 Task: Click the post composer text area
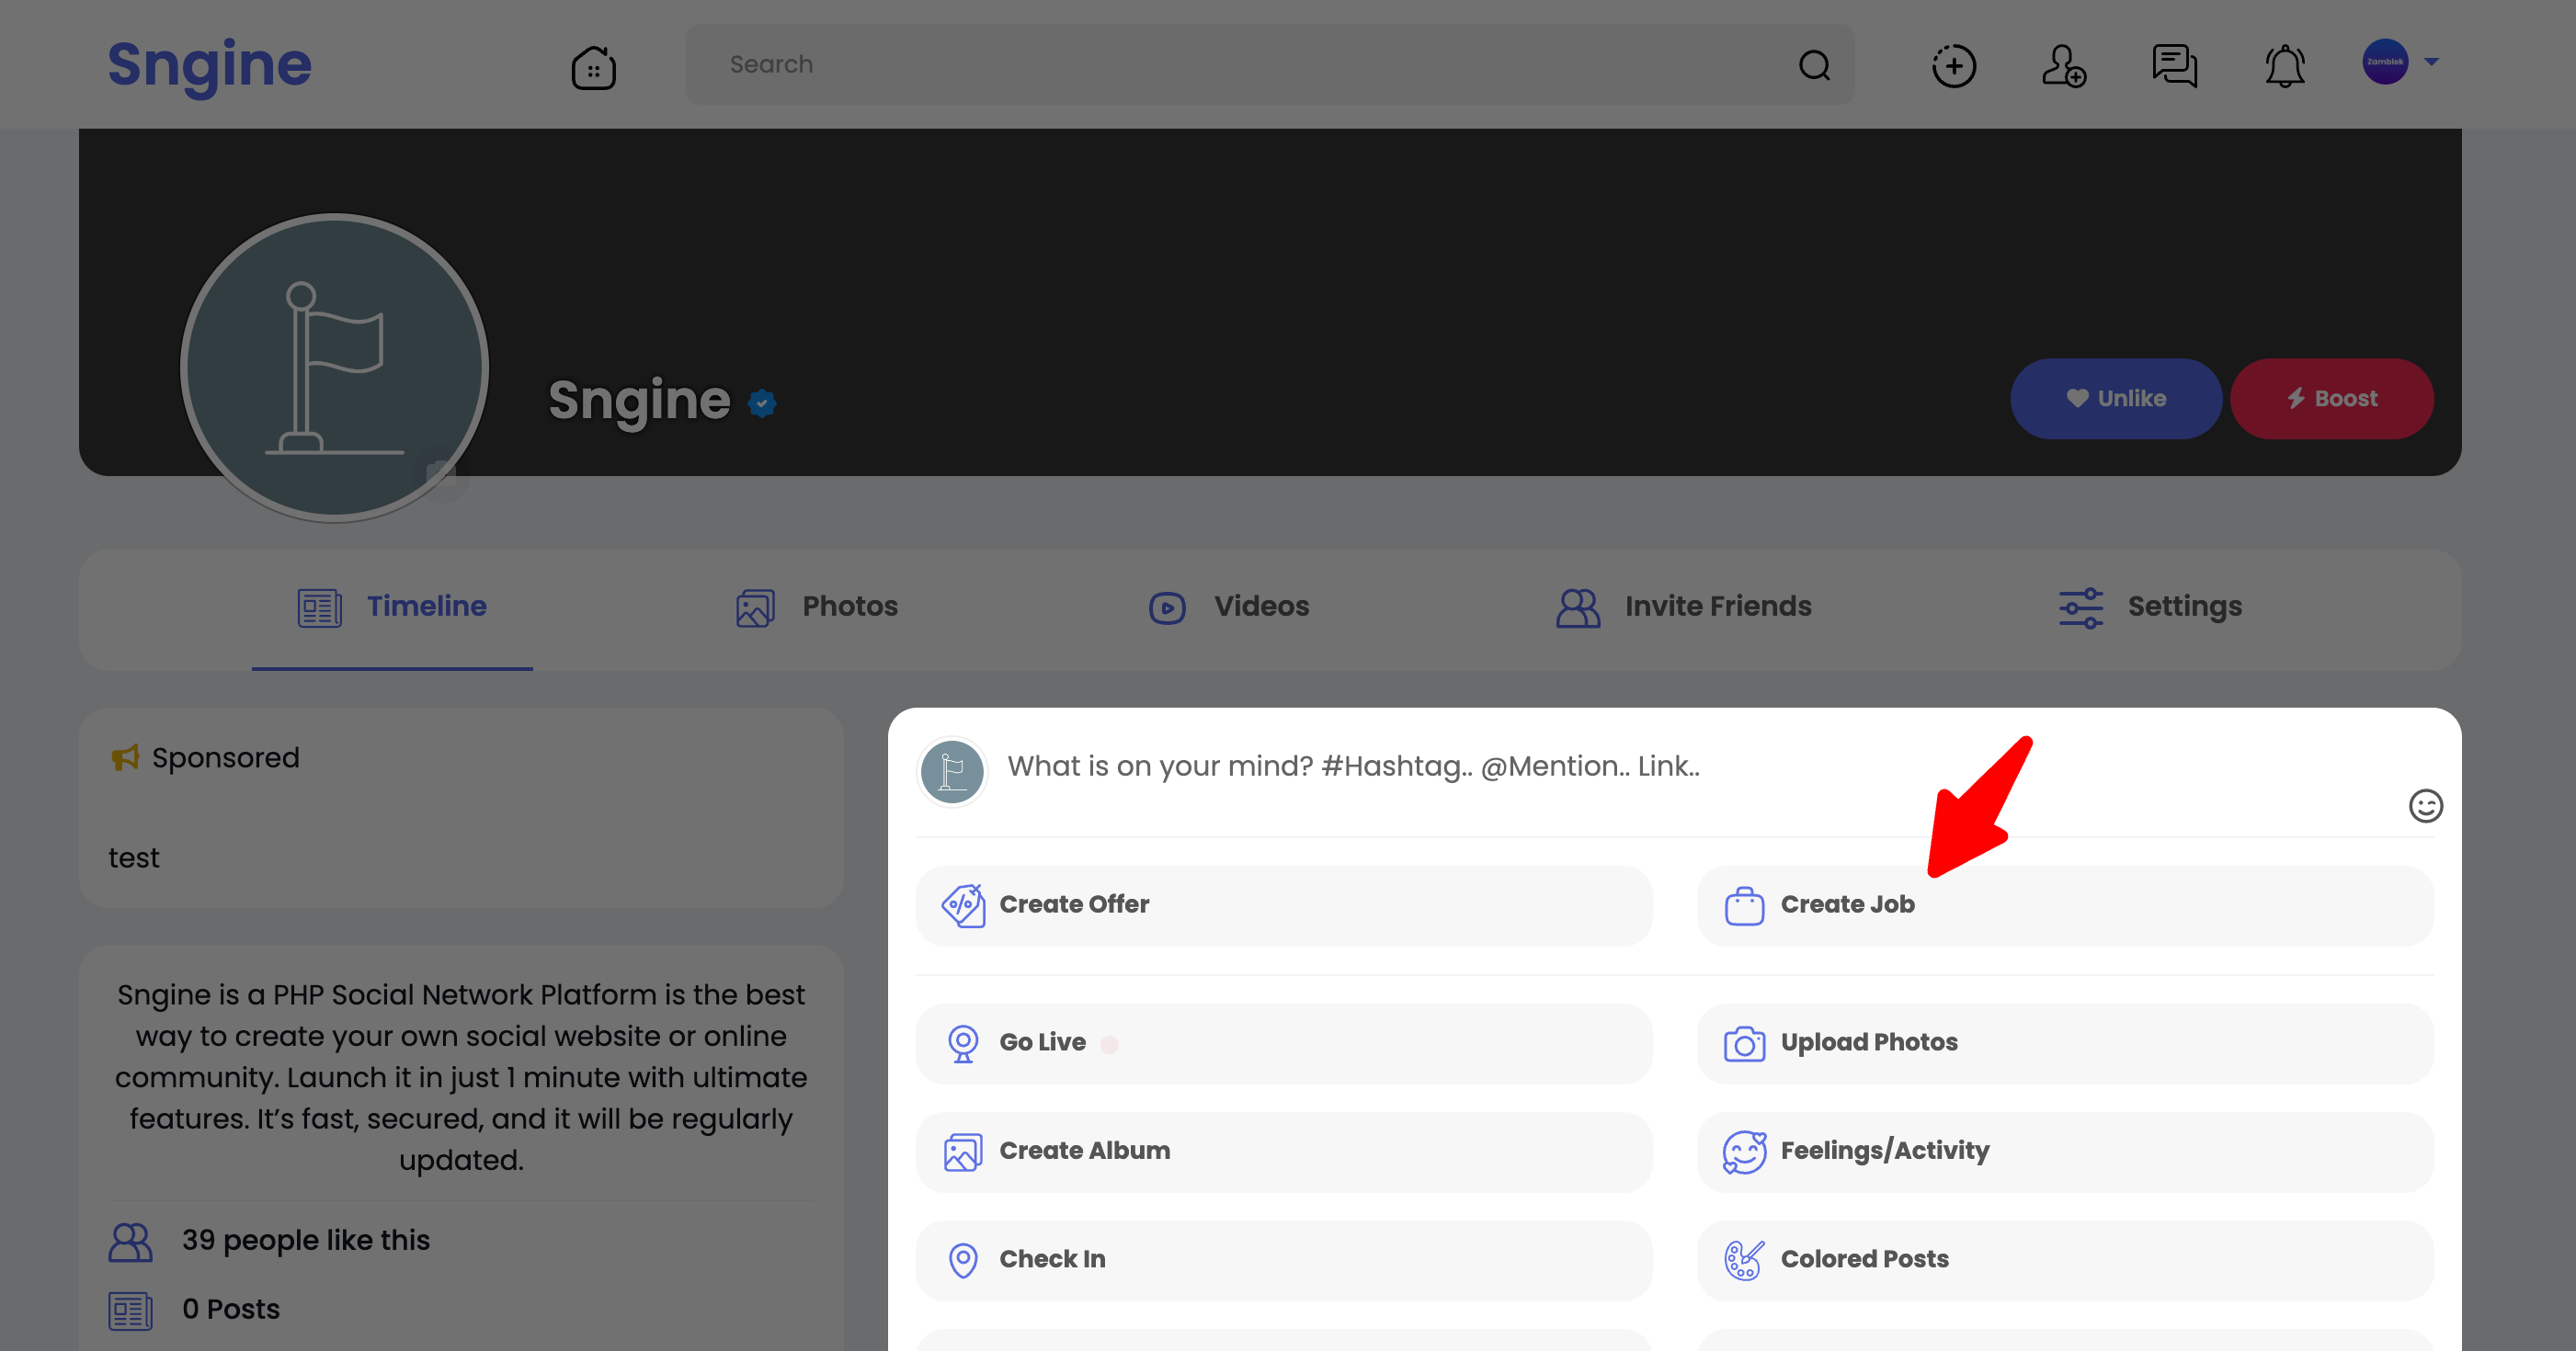point(1700,768)
